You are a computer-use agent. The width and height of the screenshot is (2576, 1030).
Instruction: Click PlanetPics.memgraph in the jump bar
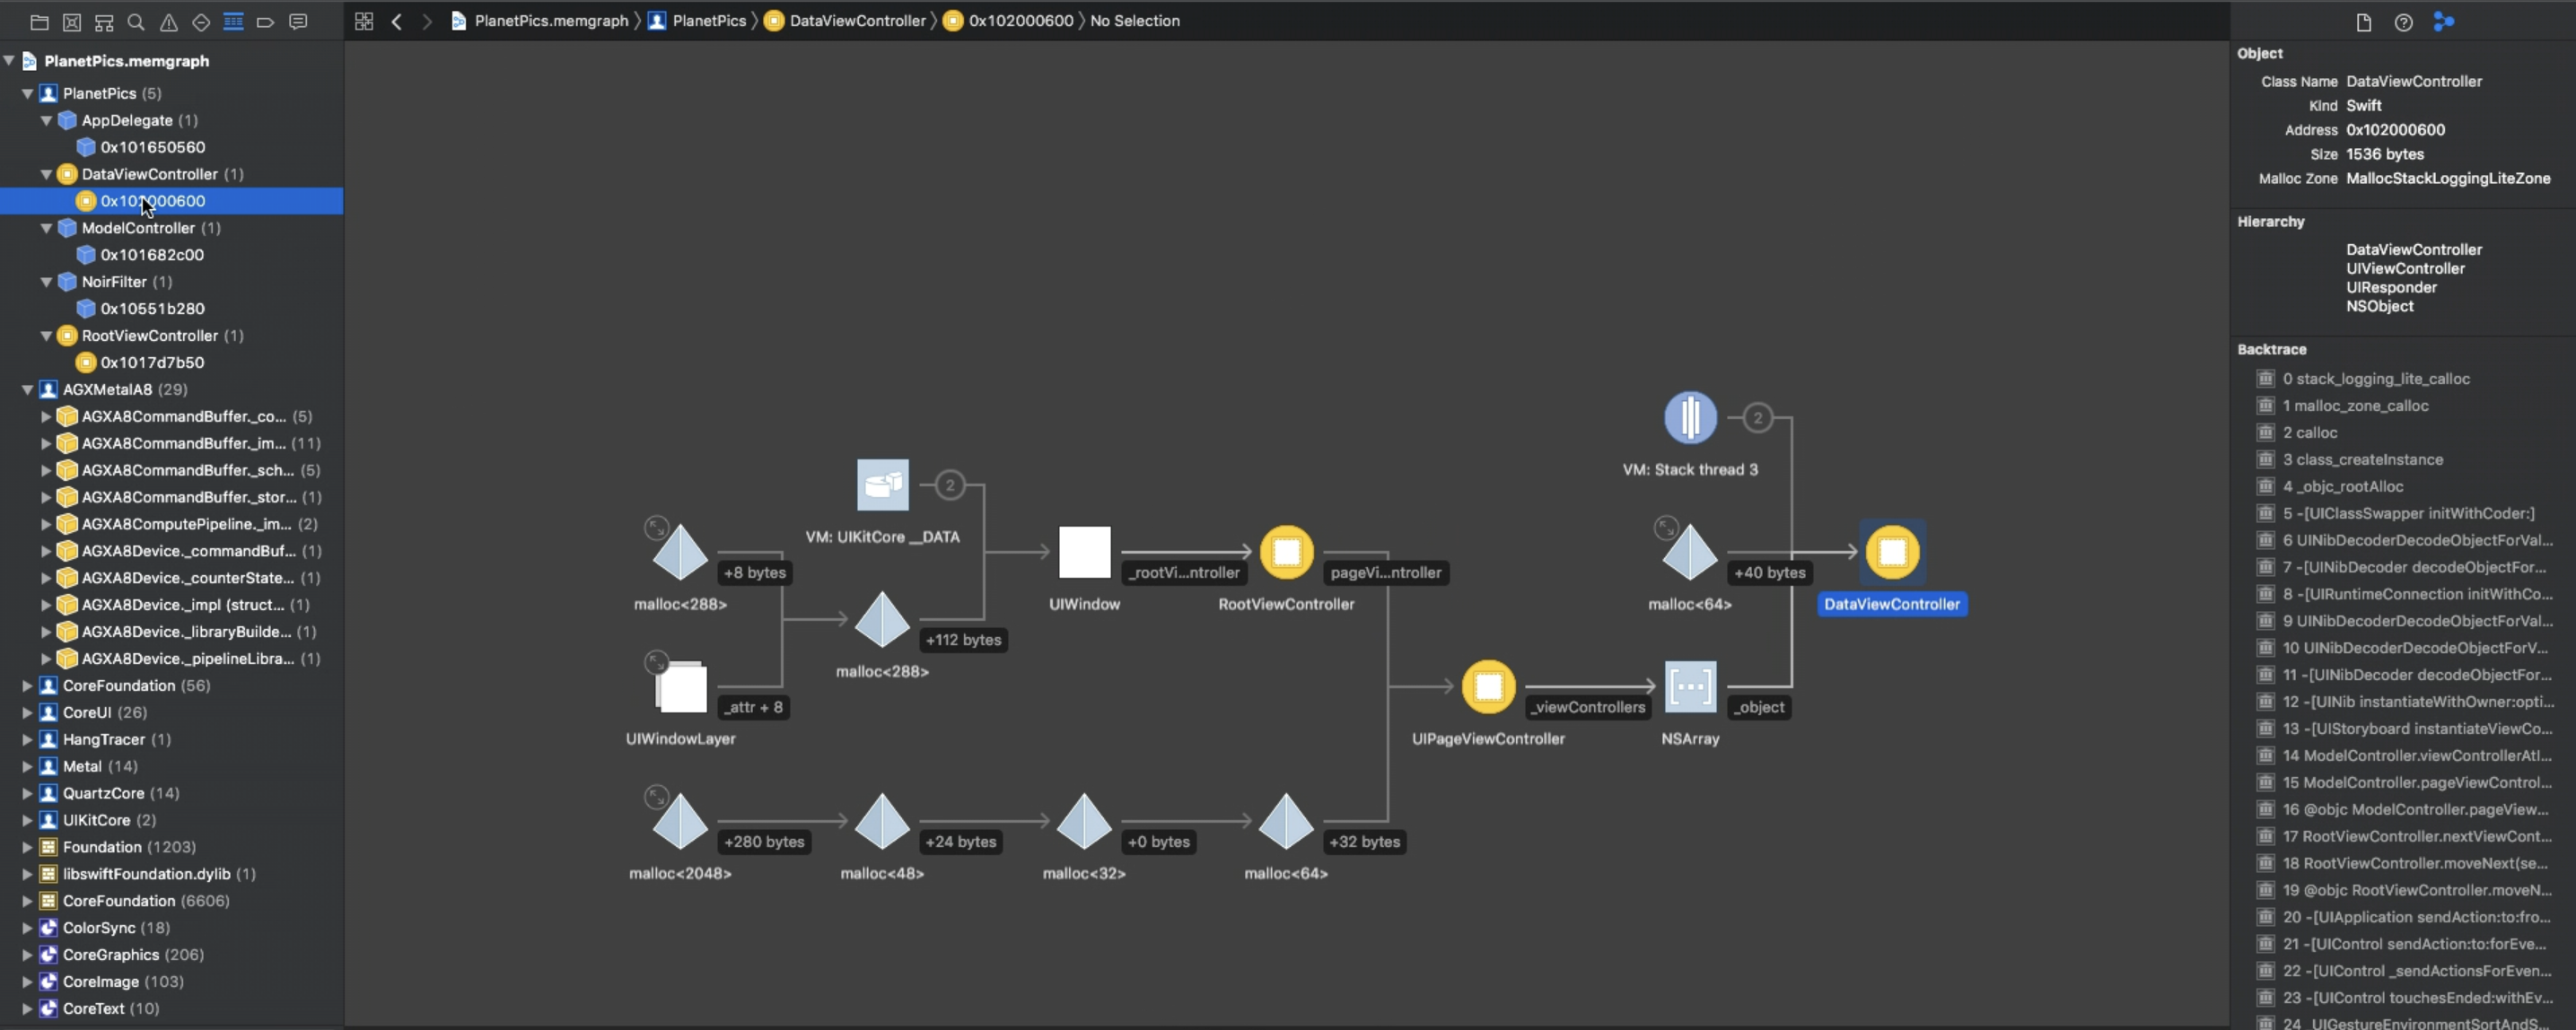pos(550,21)
